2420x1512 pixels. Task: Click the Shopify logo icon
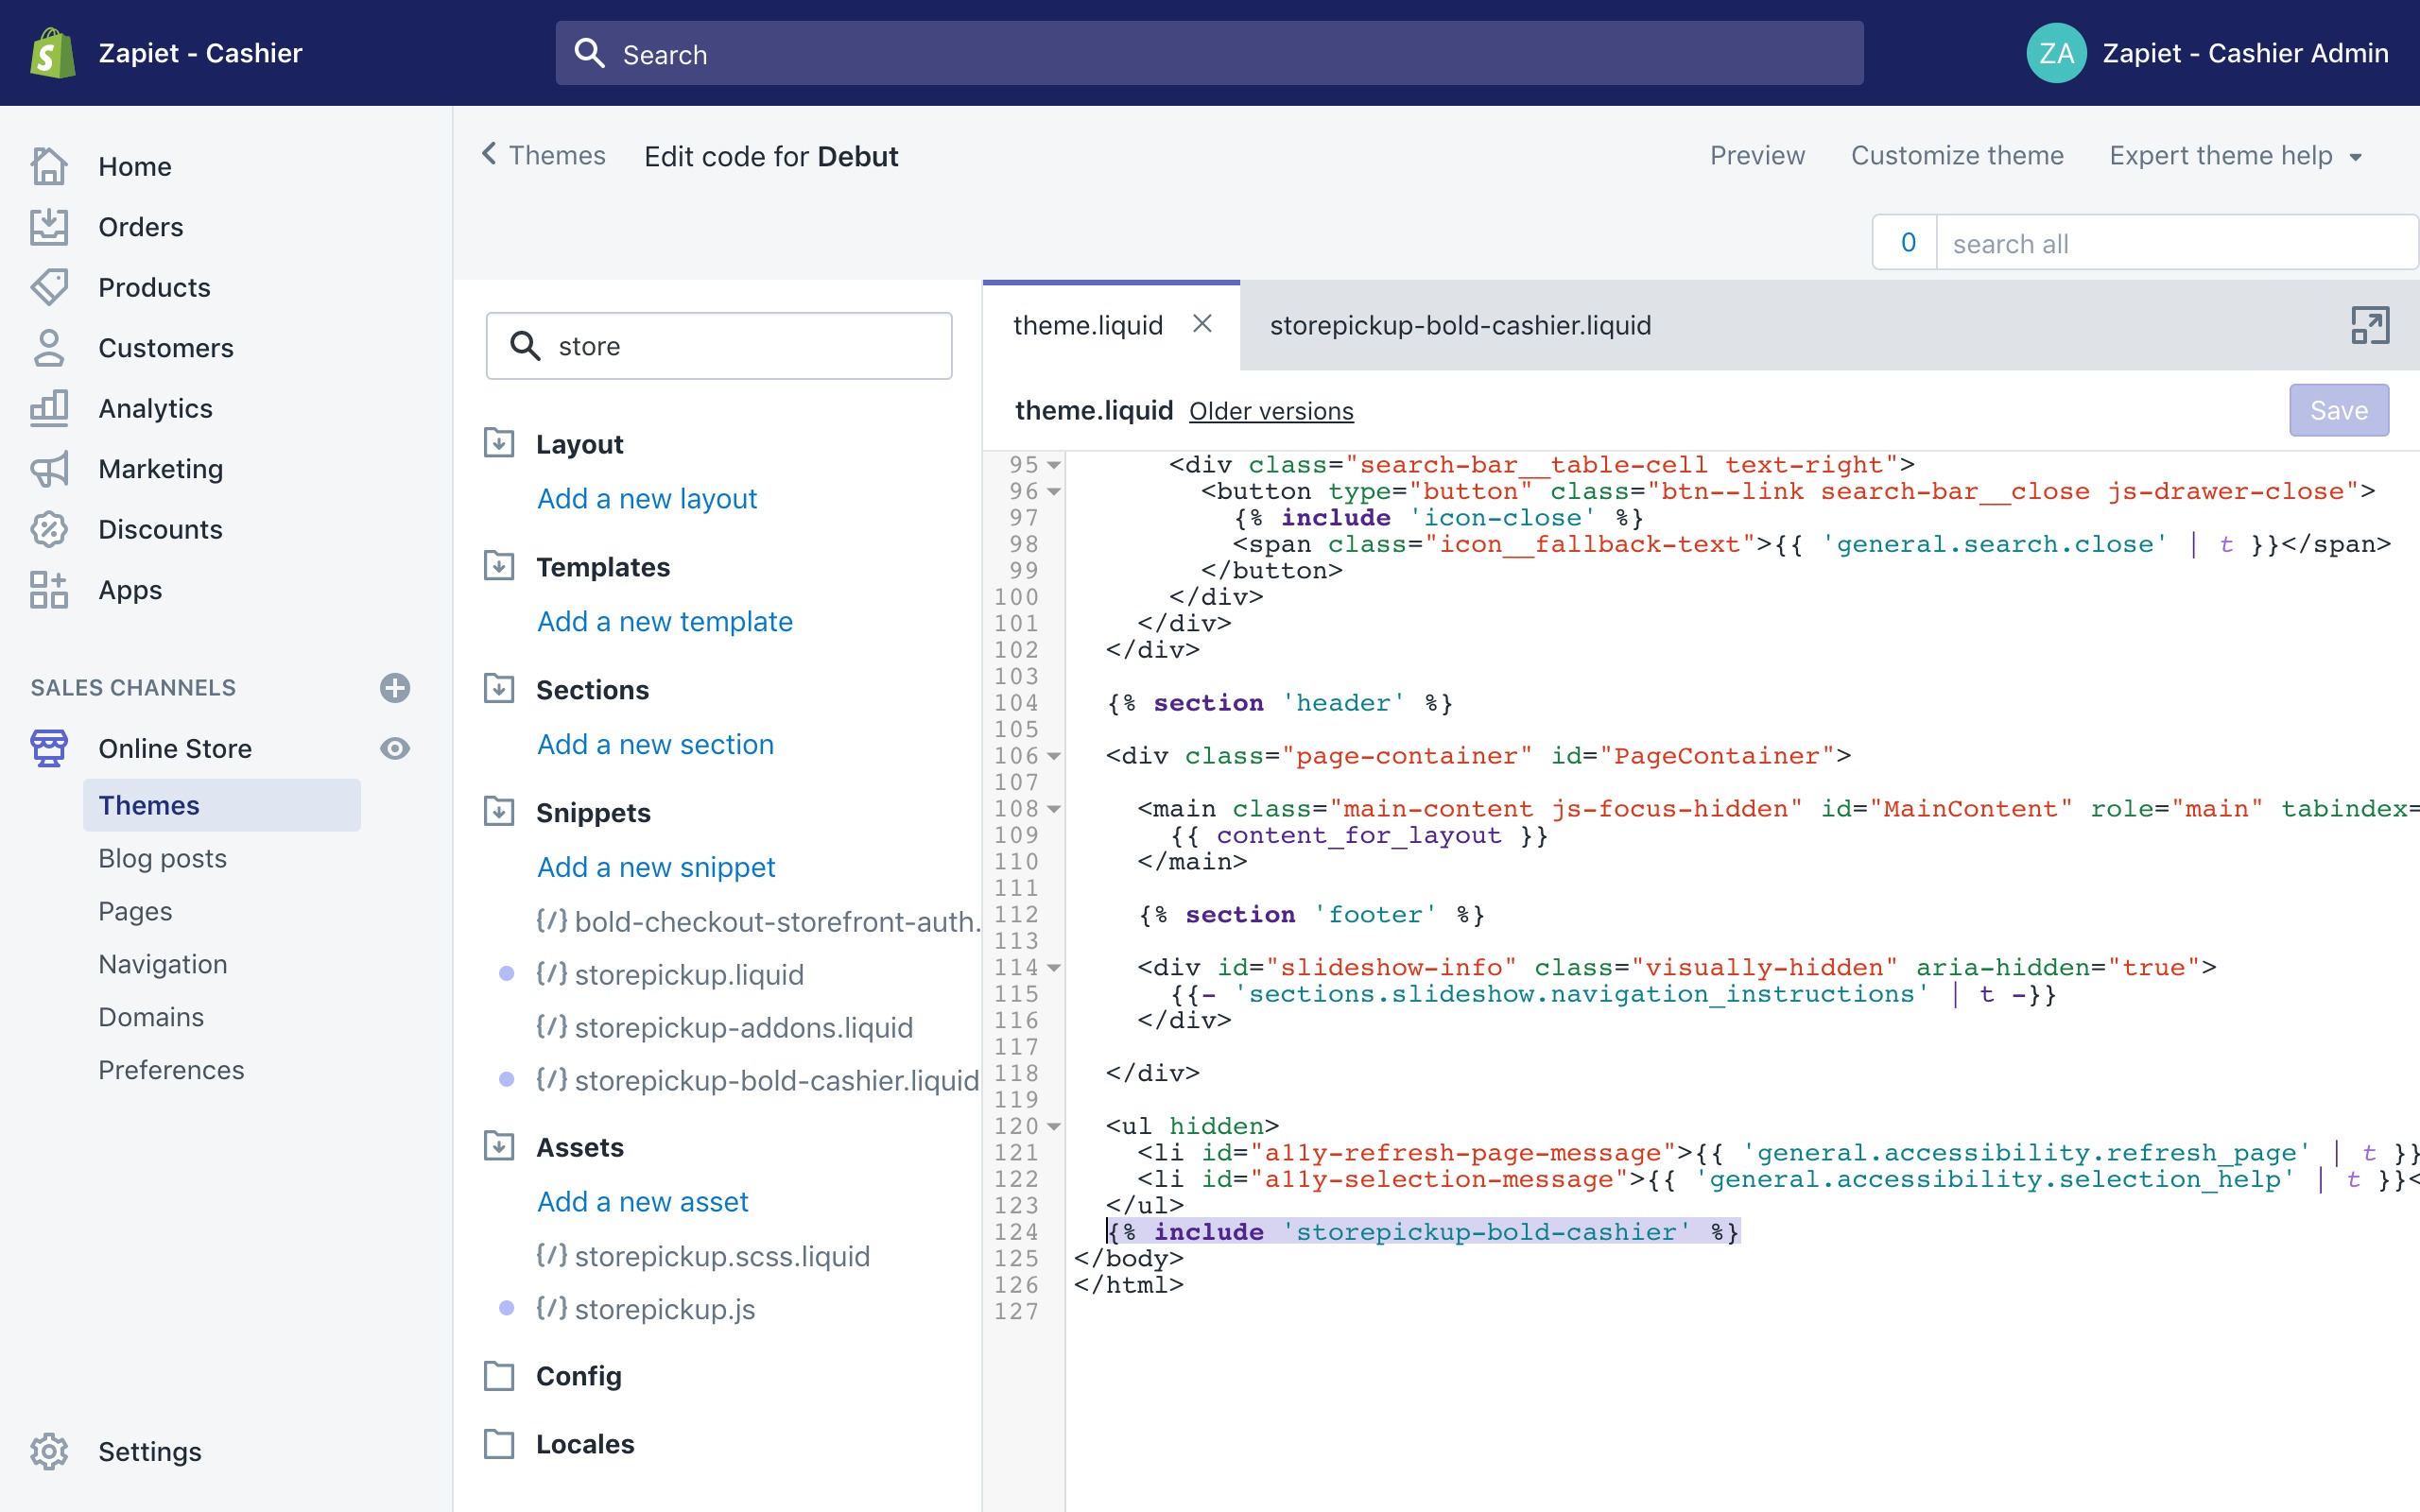click(52, 53)
